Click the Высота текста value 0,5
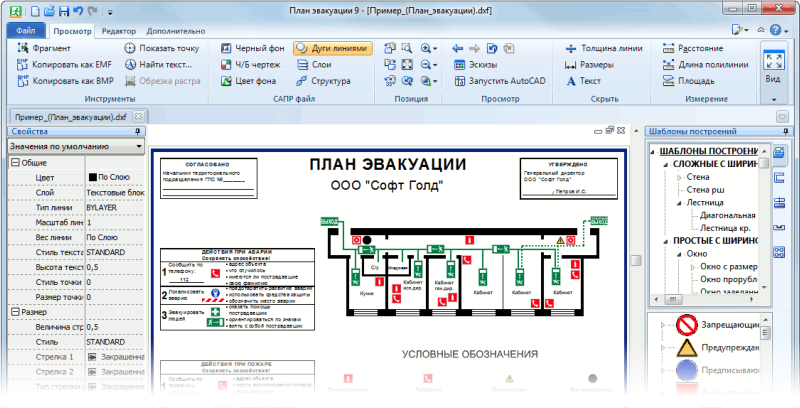This screenshot has height=408, width=800. [115, 267]
